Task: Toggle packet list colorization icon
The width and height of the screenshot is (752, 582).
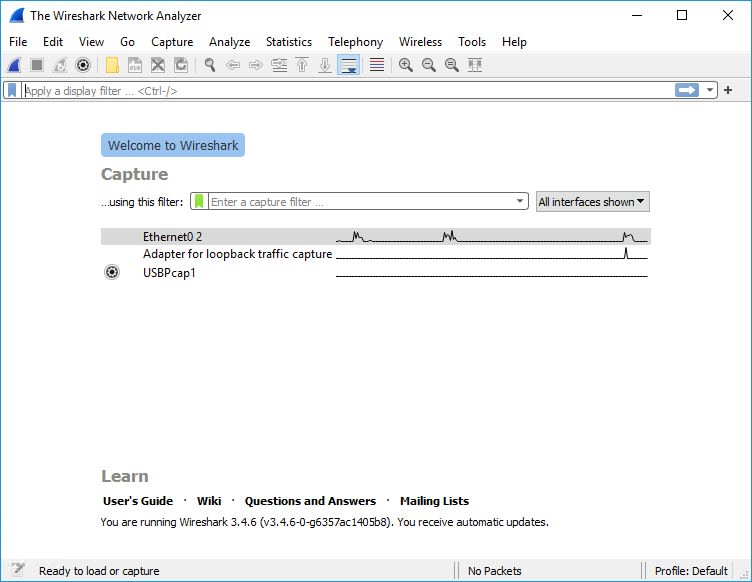Action: pyautogui.click(x=377, y=65)
